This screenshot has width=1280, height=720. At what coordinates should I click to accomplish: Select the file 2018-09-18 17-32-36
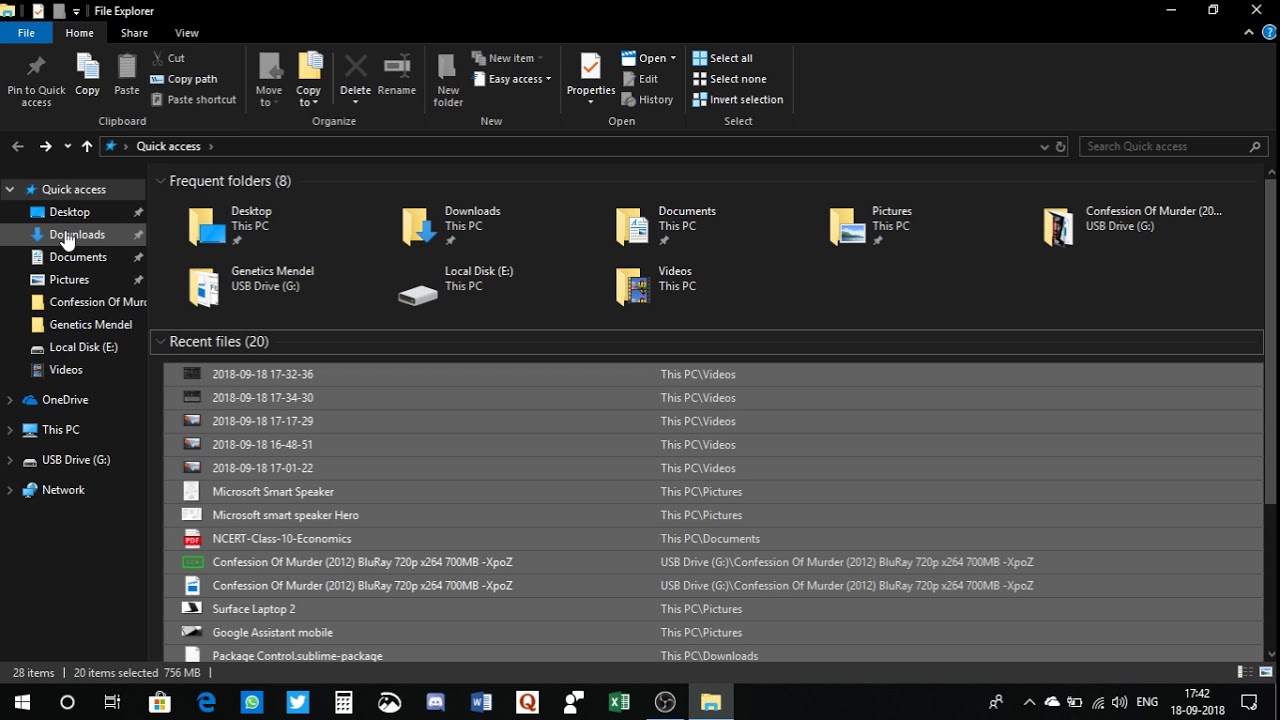pos(712,374)
